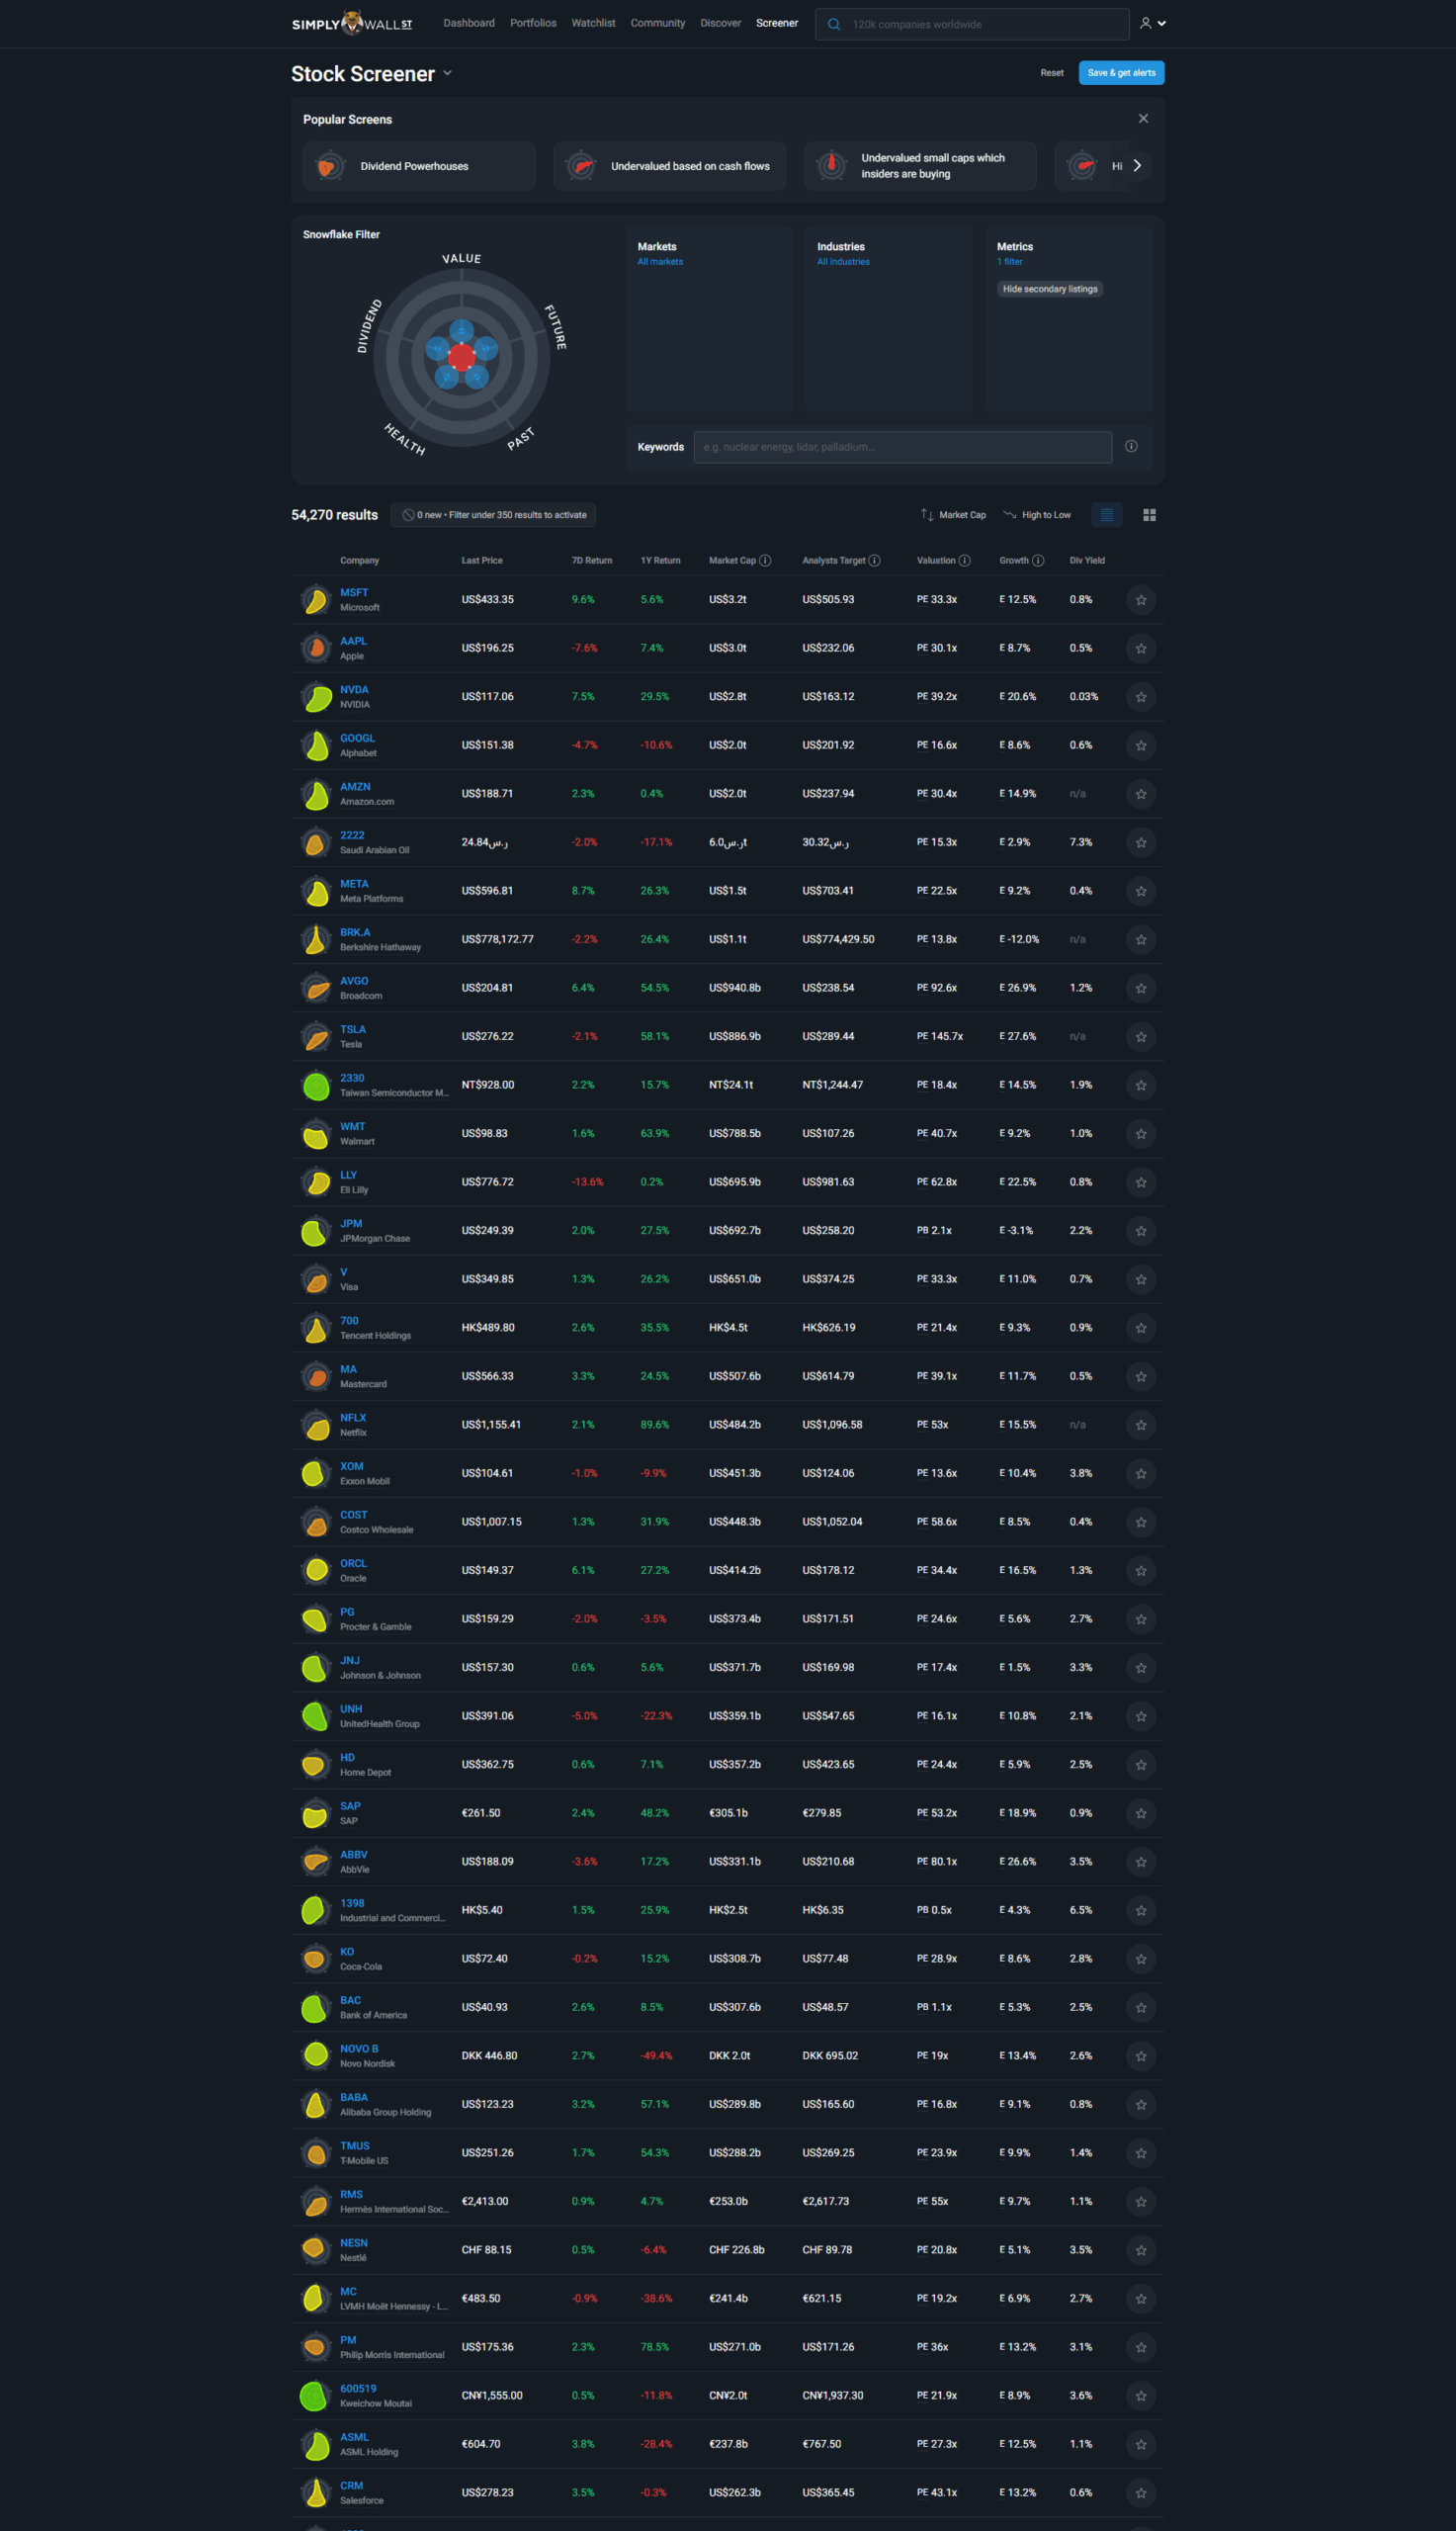Viewport: 1456px width, 2531px height.
Task: Open the Market Cap sort dropdown
Action: (953, 515)
